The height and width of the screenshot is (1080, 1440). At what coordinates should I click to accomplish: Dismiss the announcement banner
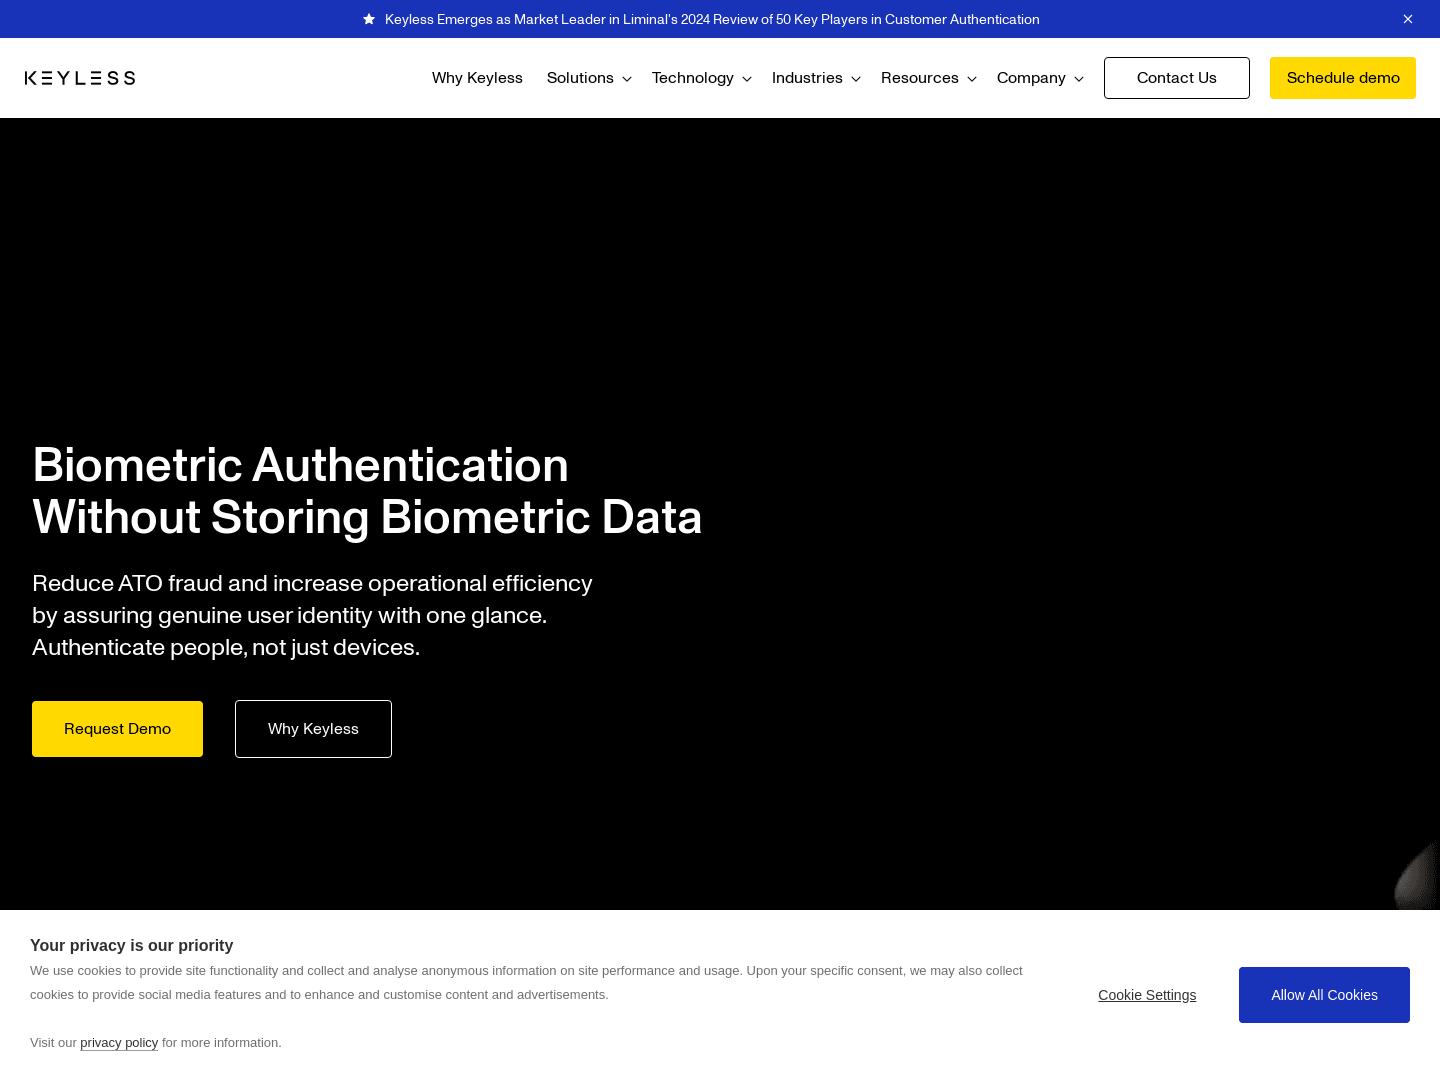(1408, 19)
